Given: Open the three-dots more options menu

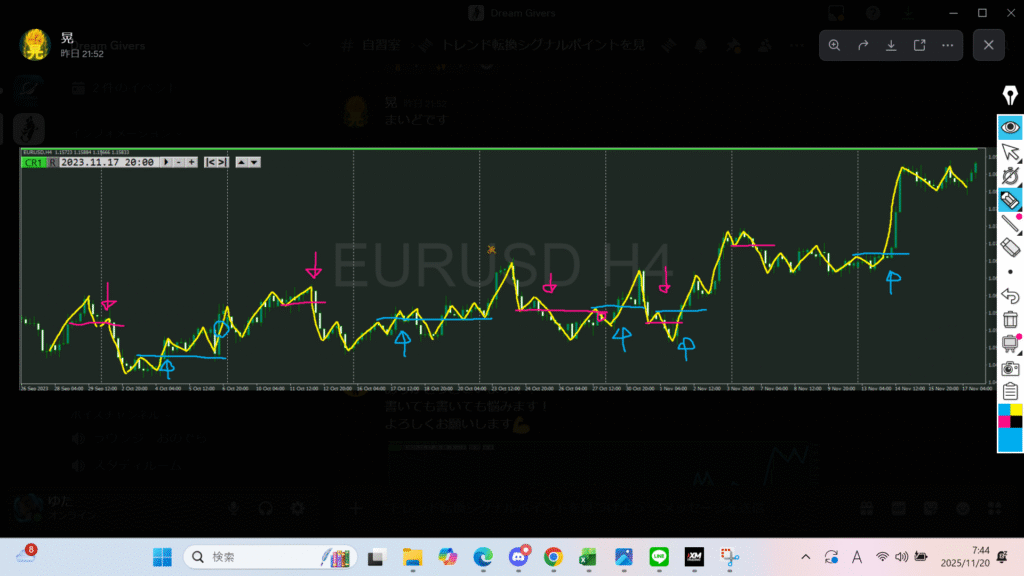Looking at the screenshot, I should click(947, 45).
